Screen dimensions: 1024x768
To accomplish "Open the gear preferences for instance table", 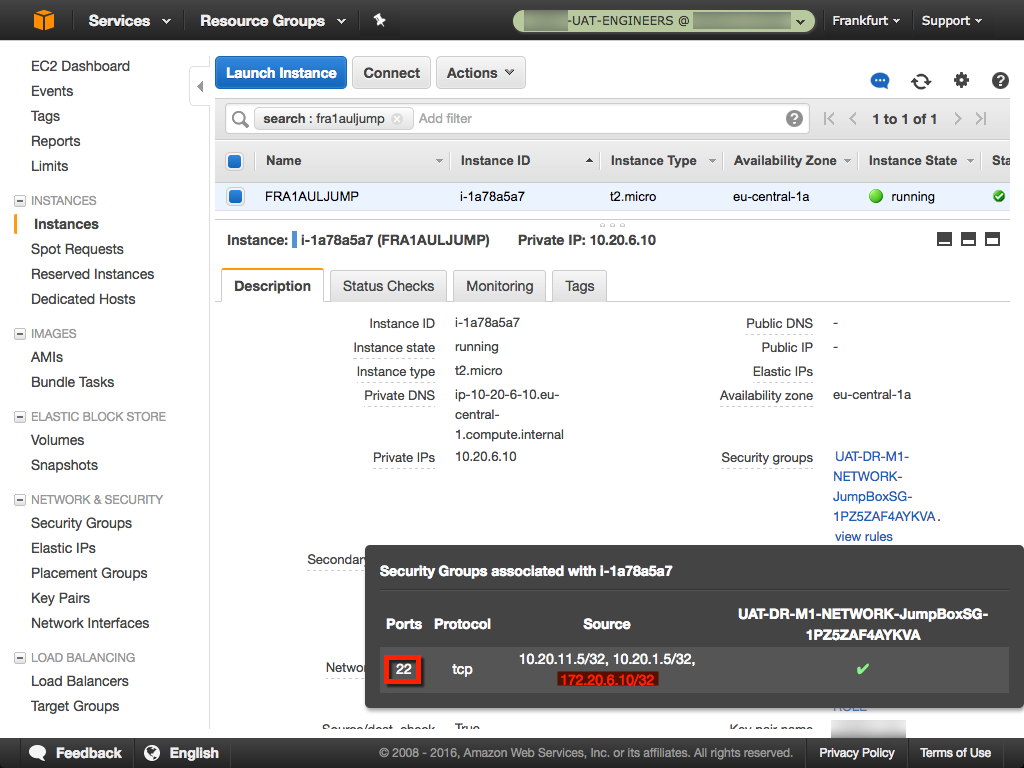I will (x=961, y=80).
